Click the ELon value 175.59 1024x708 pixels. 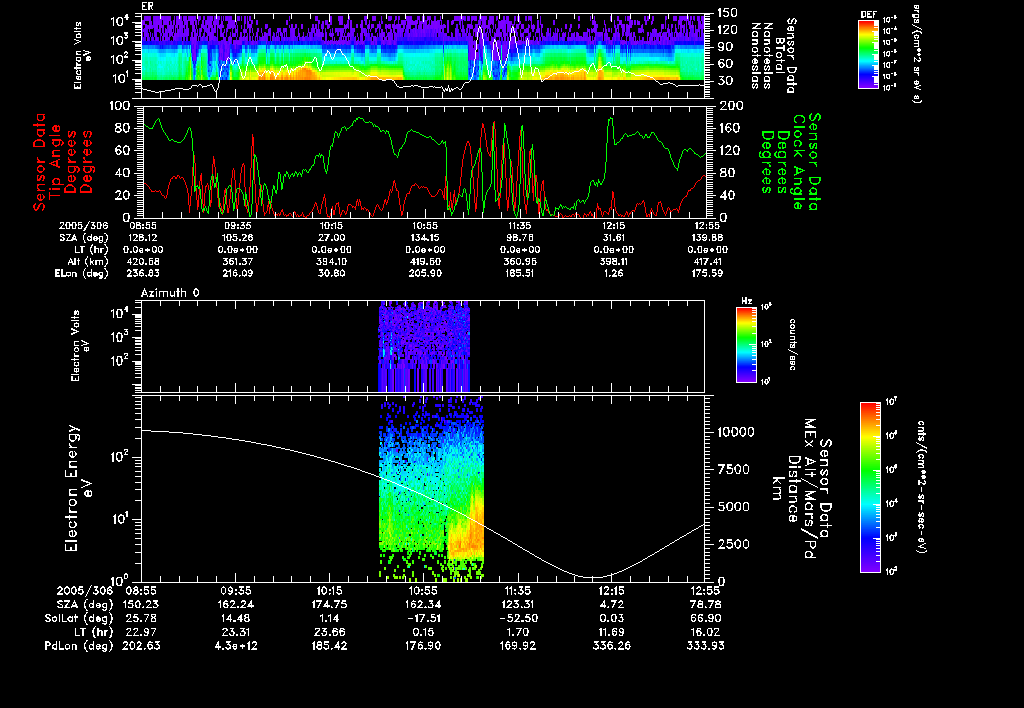(x=707, y=273)
